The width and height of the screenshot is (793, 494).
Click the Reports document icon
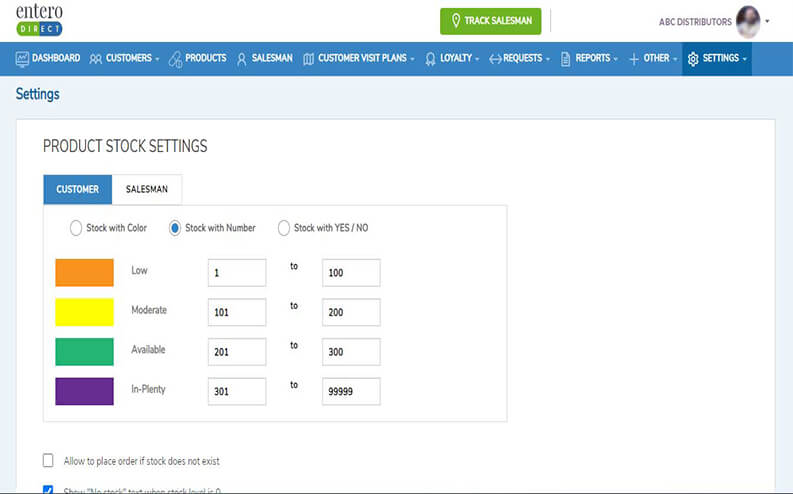(566, 59)
